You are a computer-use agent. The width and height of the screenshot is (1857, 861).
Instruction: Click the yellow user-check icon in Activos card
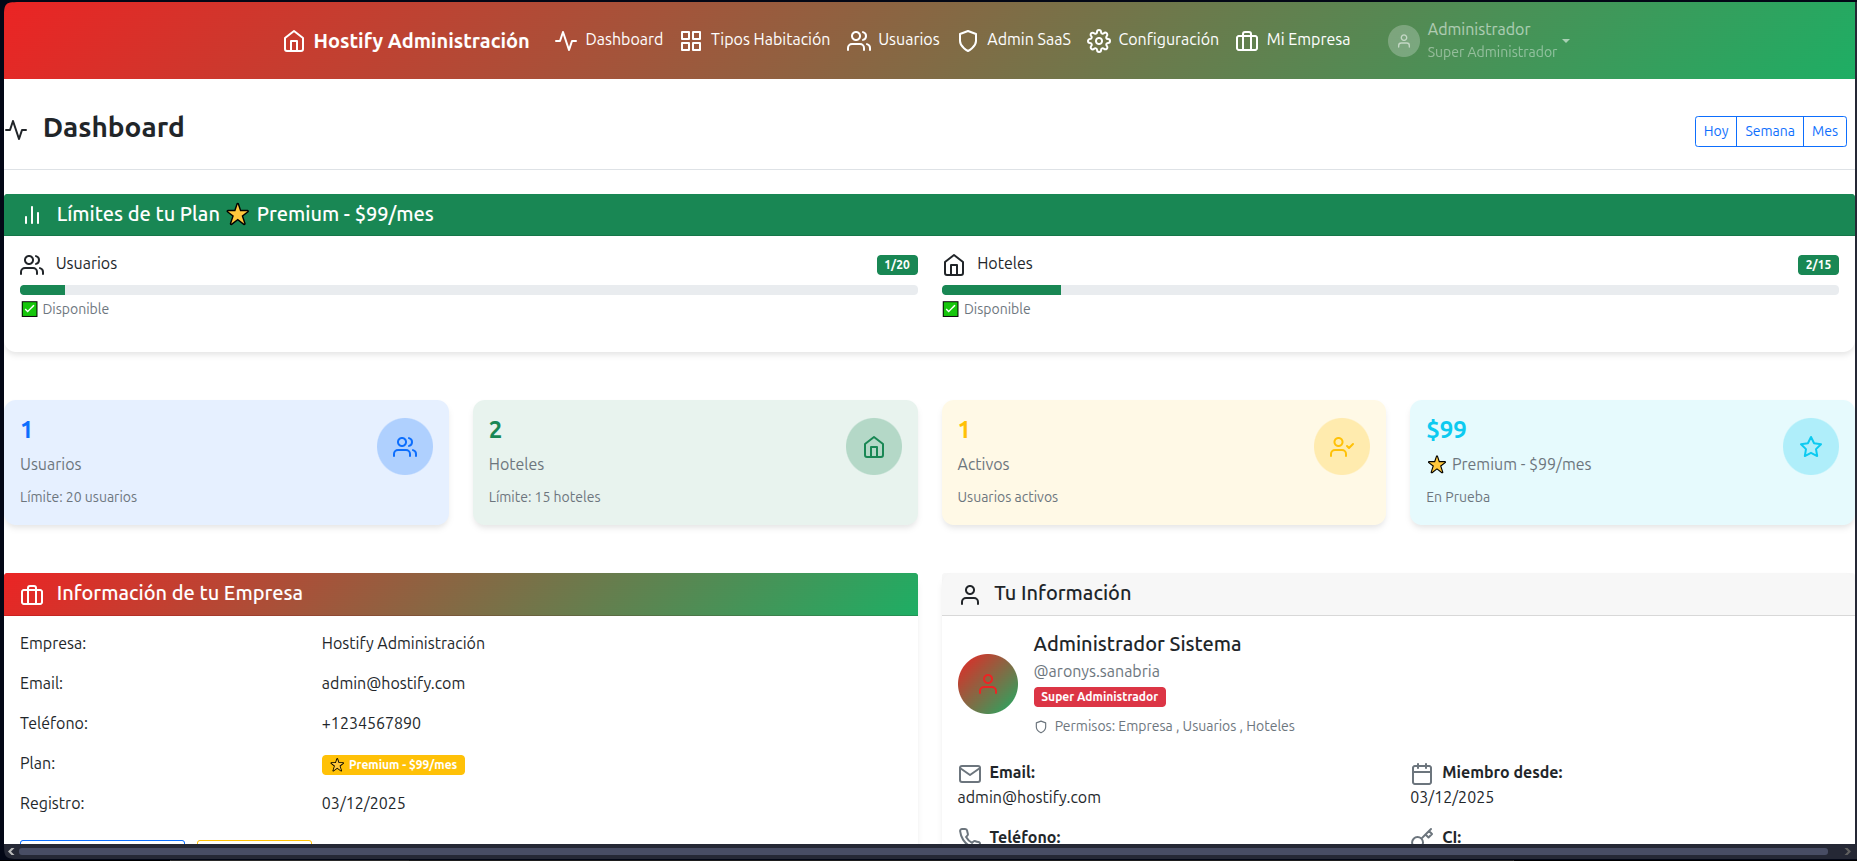pos(1341,447)
